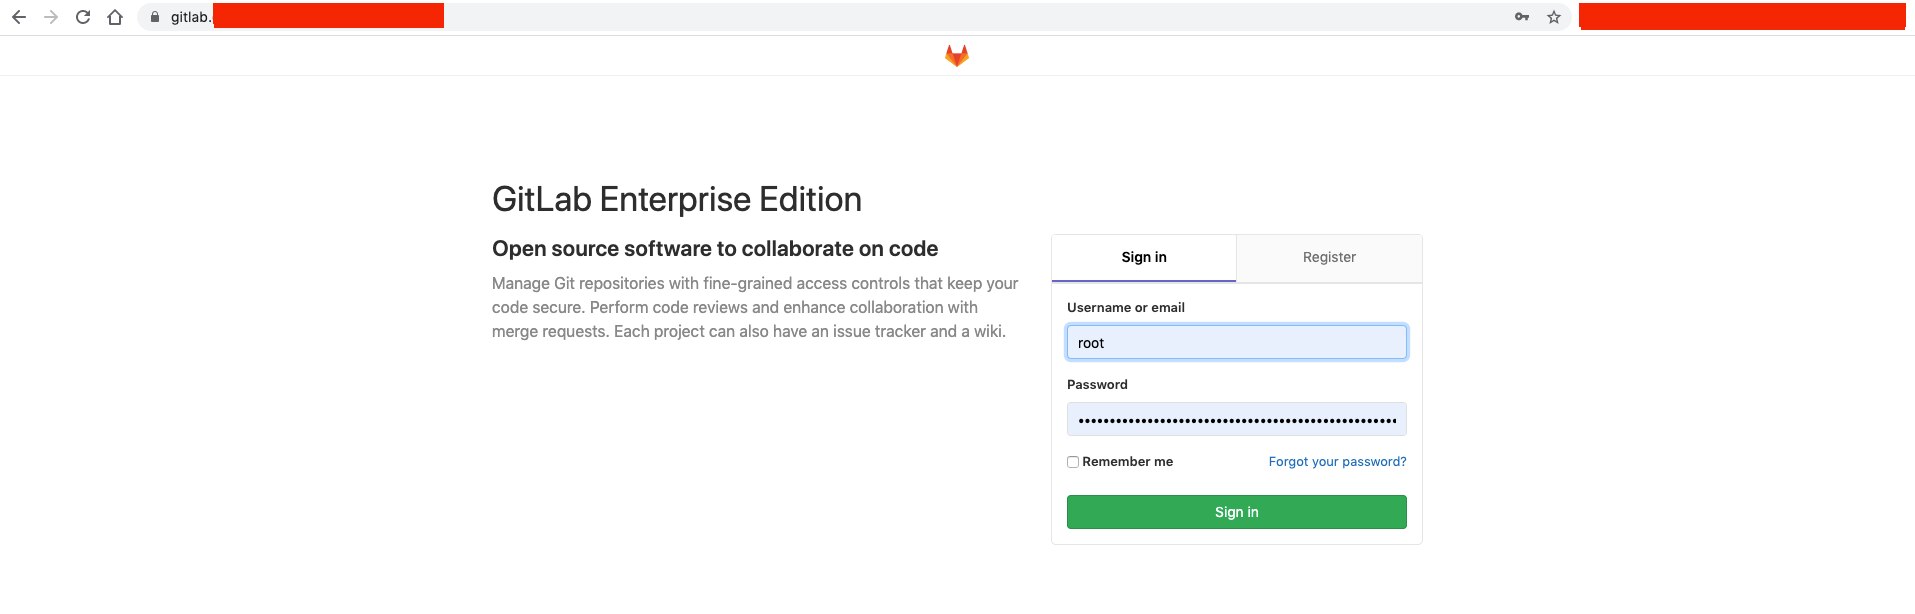Click into the Password input field

click(1236, 420)
